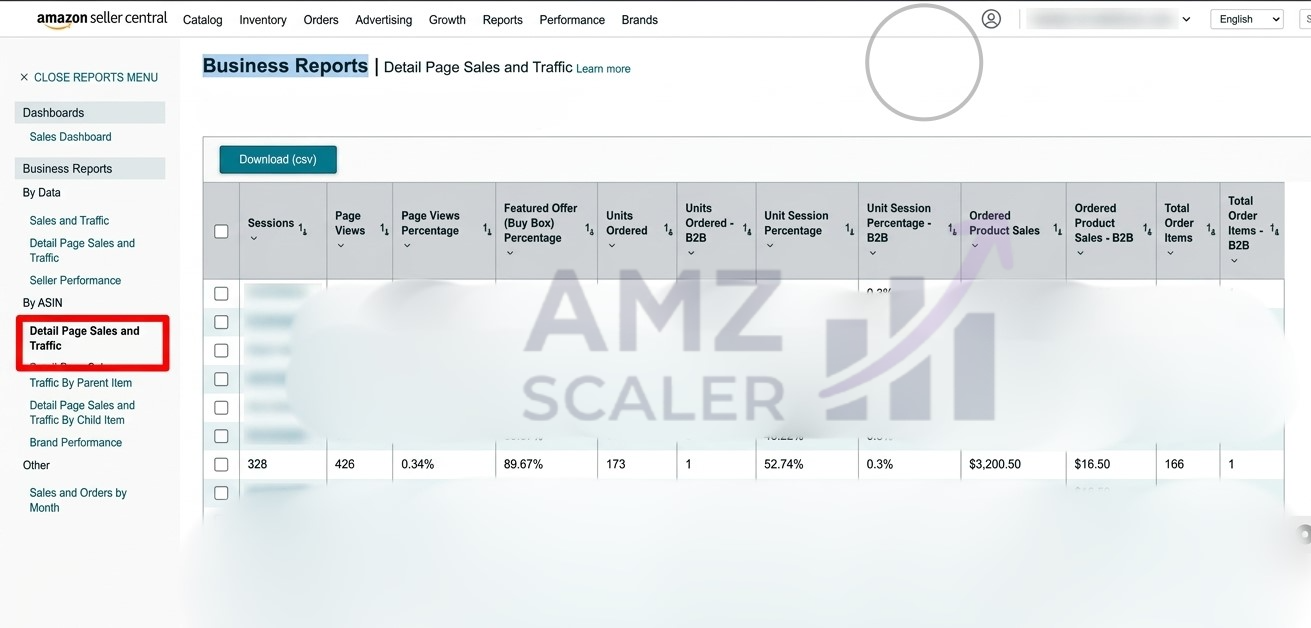The height and width of the screenshot is (628, 1311).
Task: Click the sort icon for Page Views column
Action: point(384,230)
